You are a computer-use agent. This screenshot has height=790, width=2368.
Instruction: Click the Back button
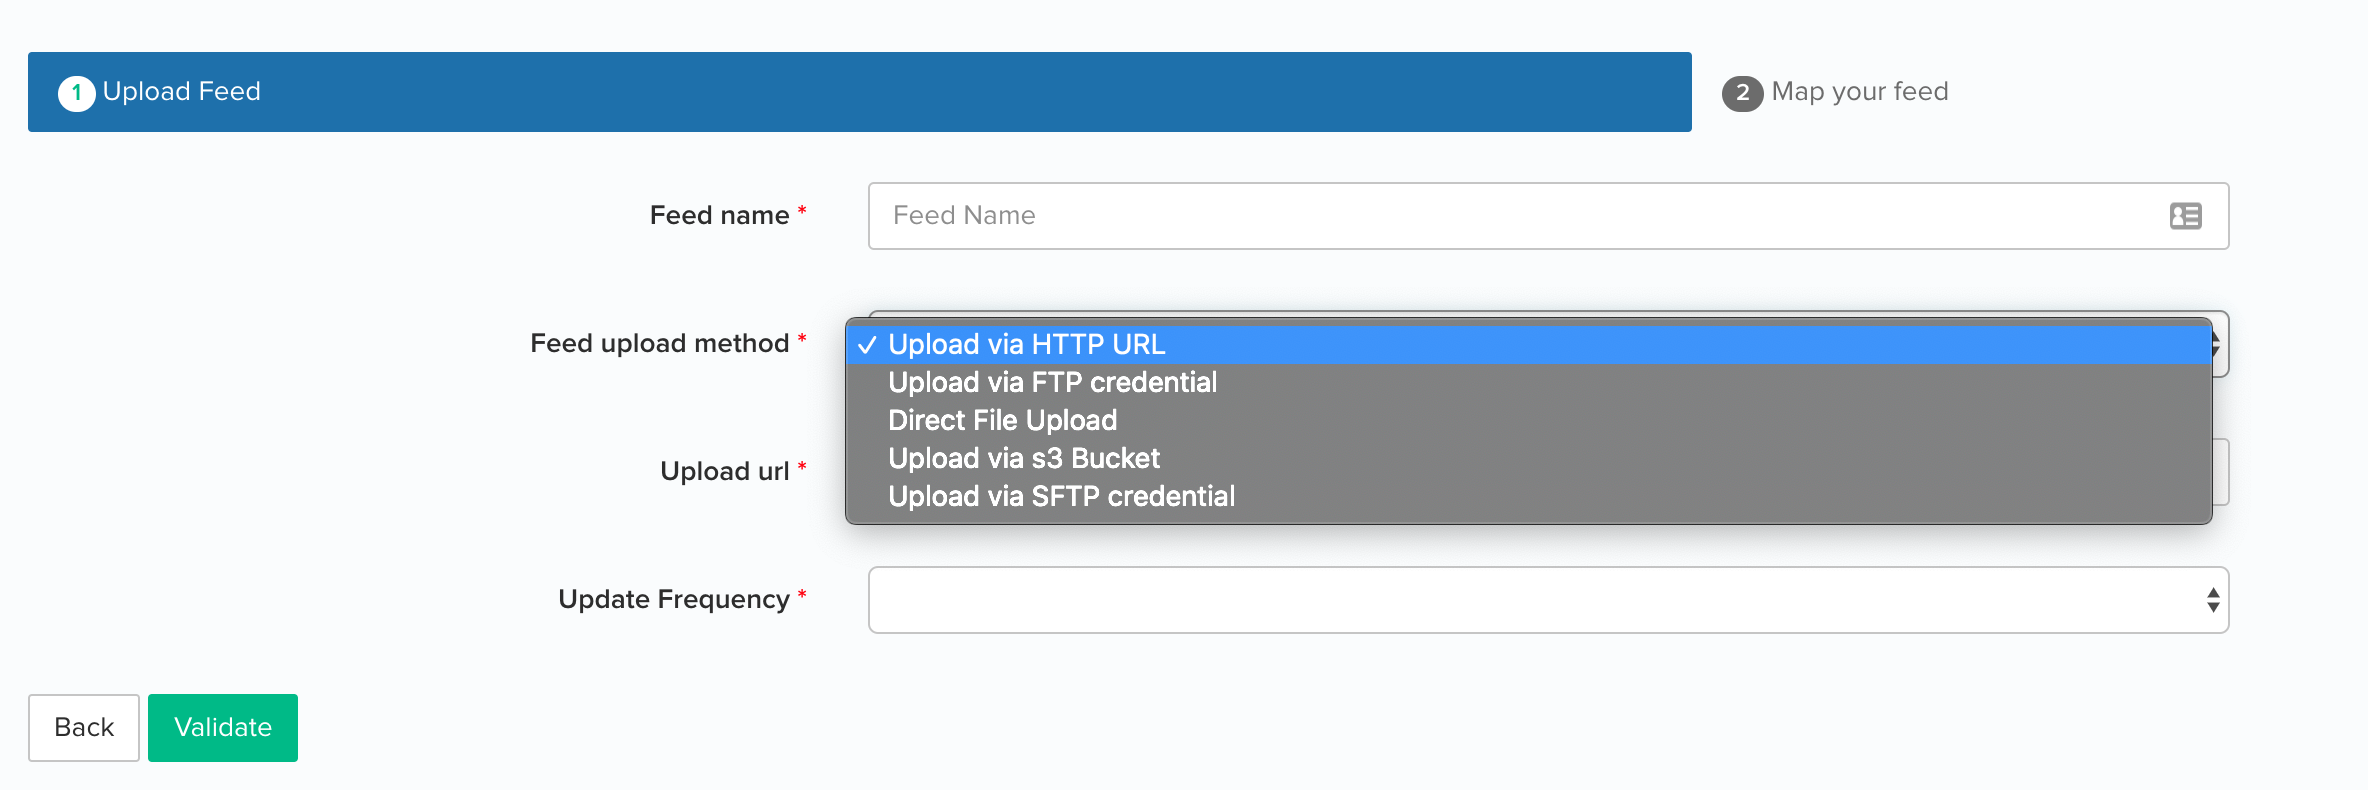pos(84,728)
